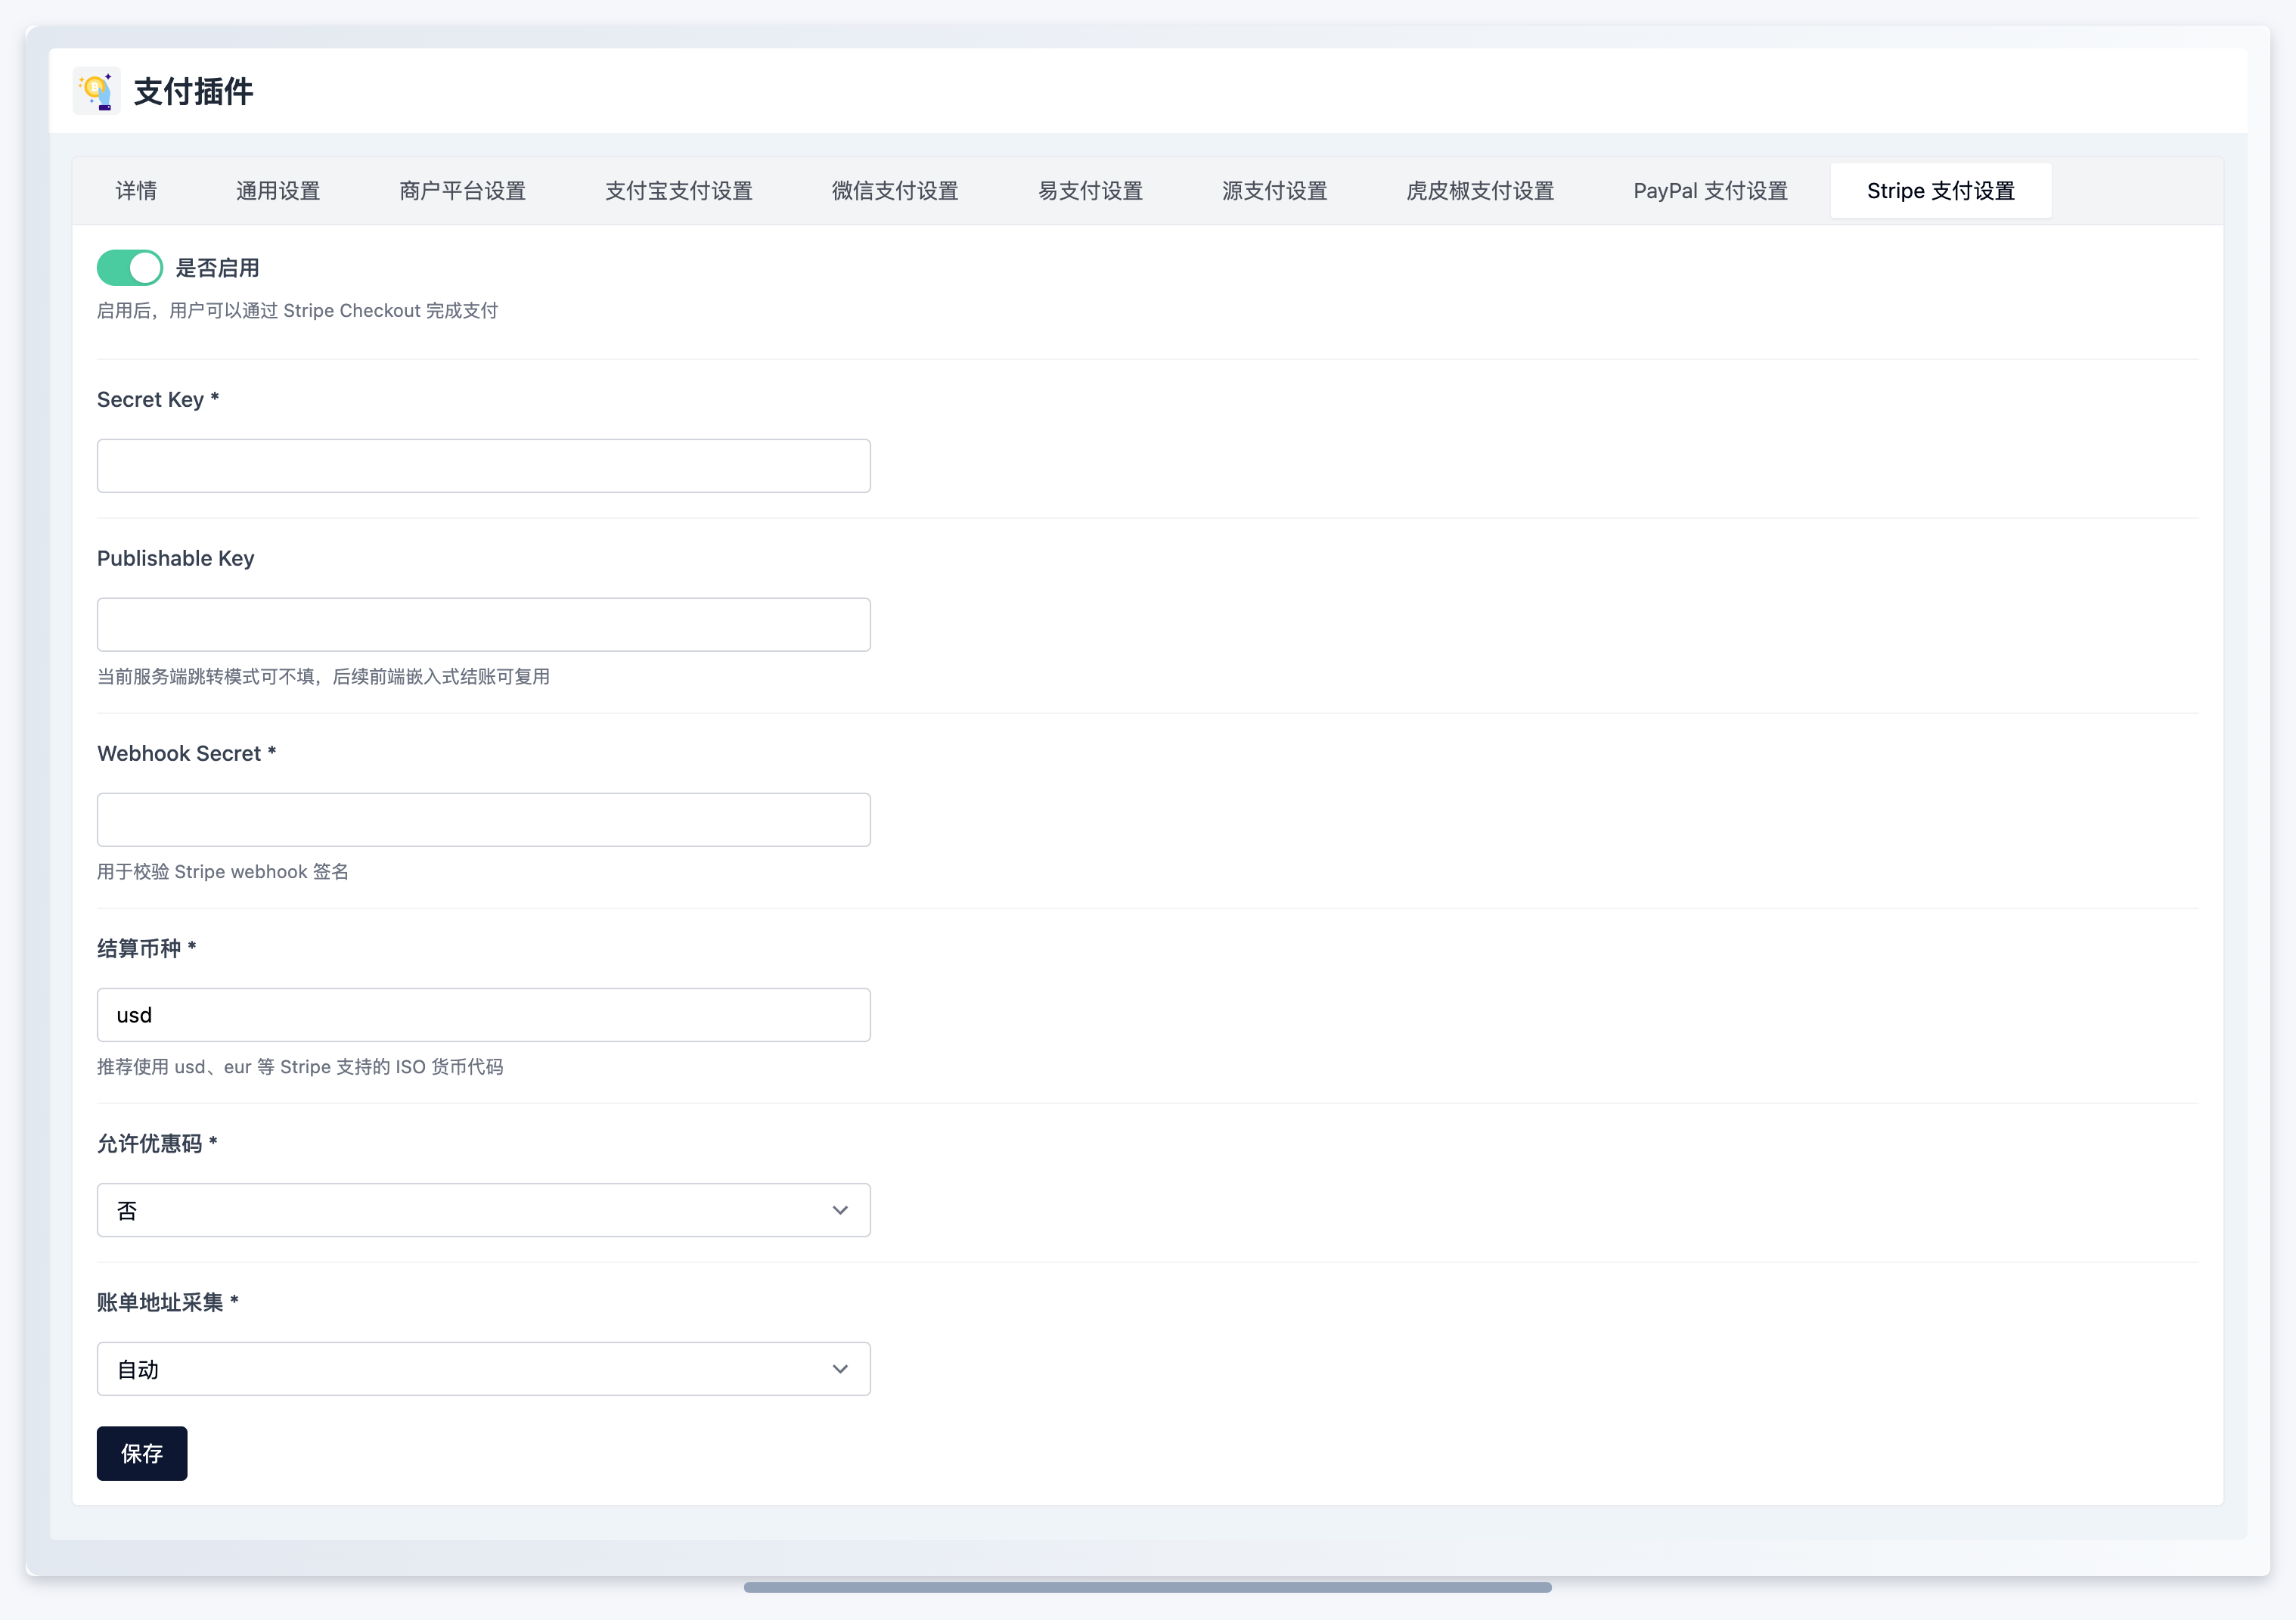Screen dimensions: 2296x1620
Task: Switch to the 易支付设置 tab
Action: (x=1090, y=191)
